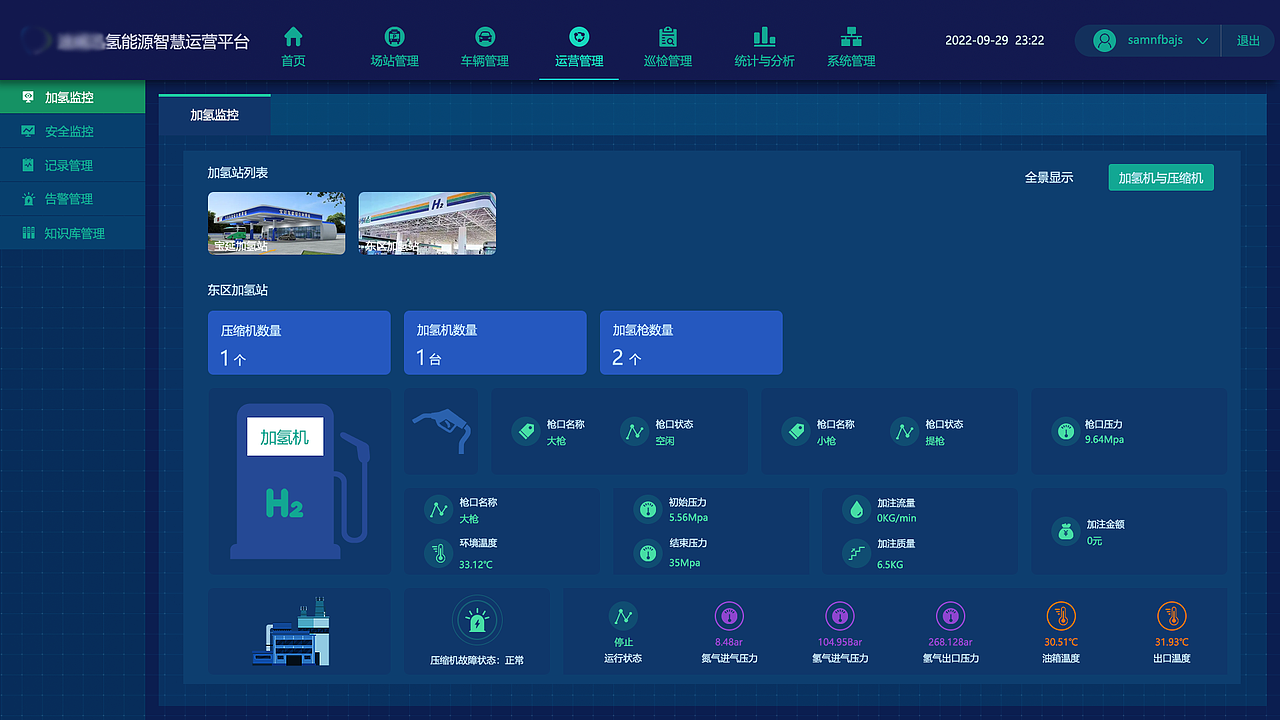The image size is (1280, 720).
Task: Click the 运行状态 icon
Action: [x=623, y=616]
